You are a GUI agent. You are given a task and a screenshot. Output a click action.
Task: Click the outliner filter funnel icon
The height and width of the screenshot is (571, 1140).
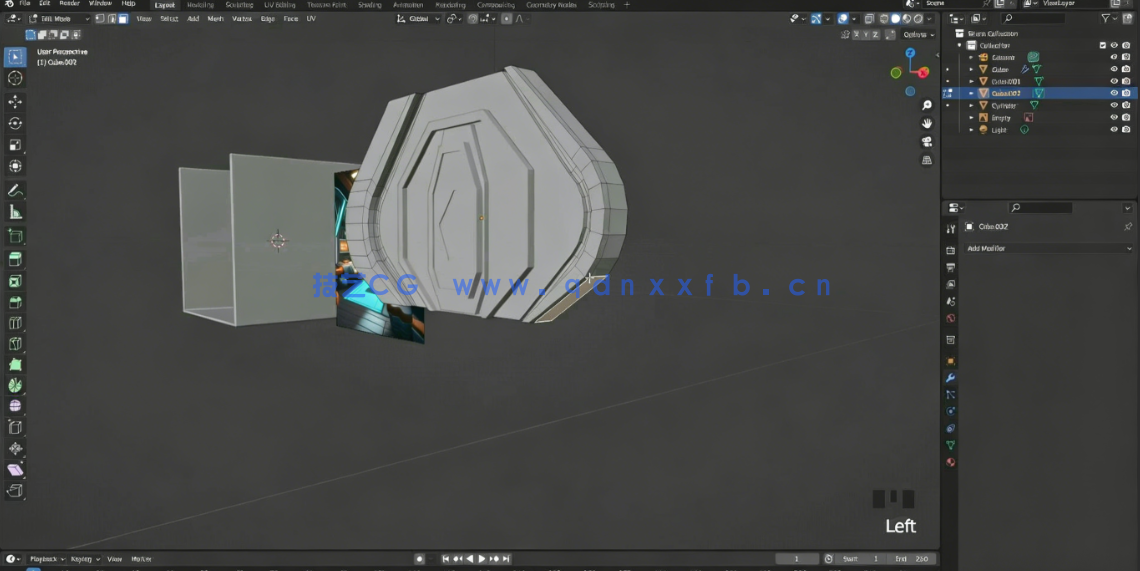(x=1106, y=18)
